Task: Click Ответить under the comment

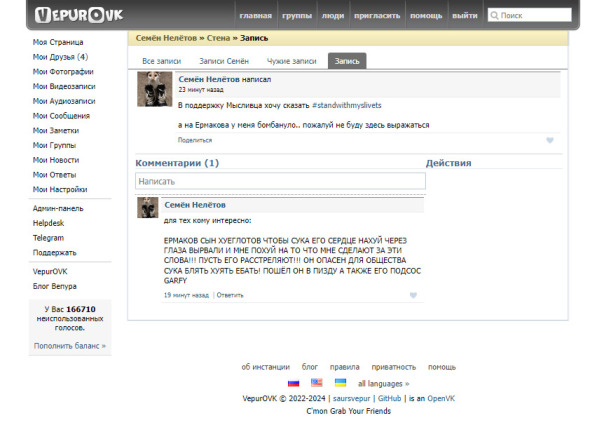Action: pos(230,295)
